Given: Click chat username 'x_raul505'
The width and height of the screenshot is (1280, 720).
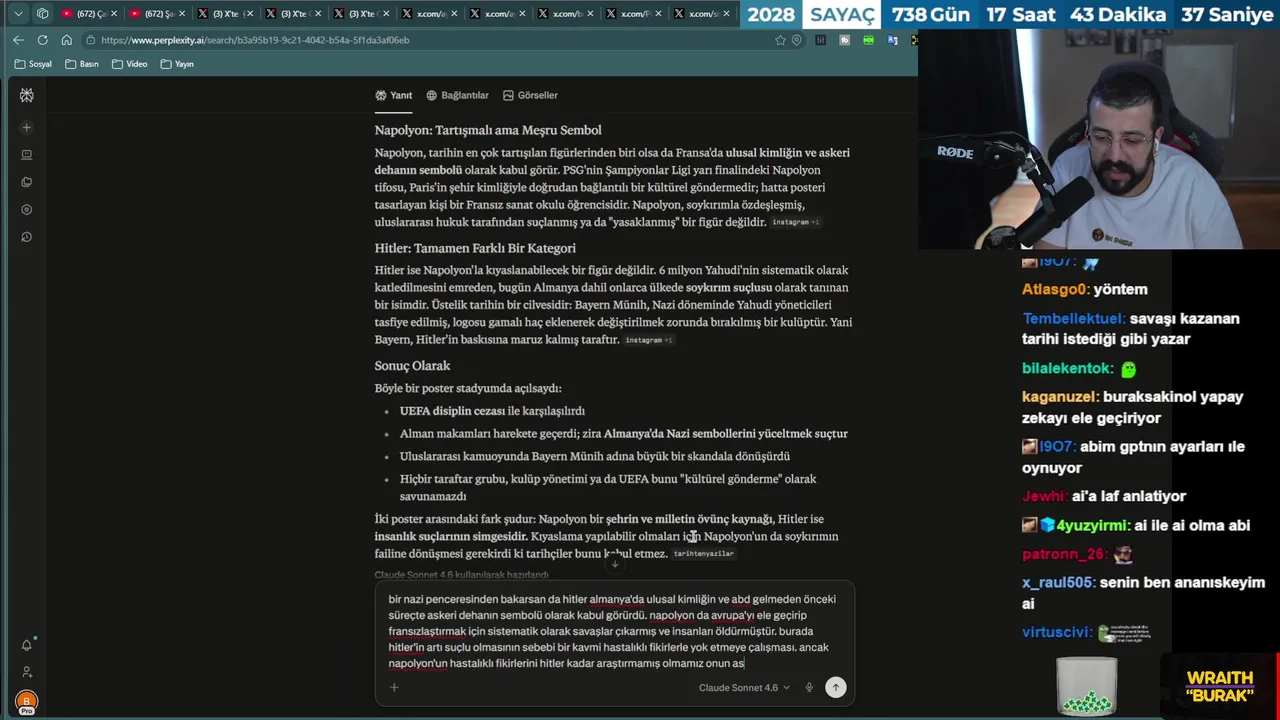Looking at the screenshot, I should 1058,582.
